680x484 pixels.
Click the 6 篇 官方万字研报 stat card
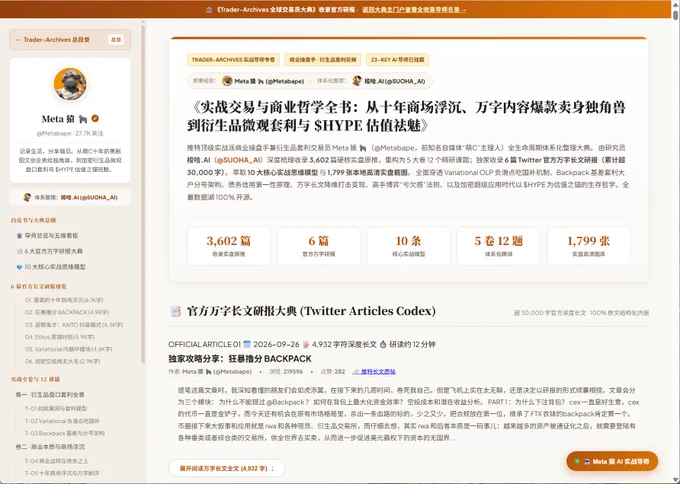pos(319,246)
